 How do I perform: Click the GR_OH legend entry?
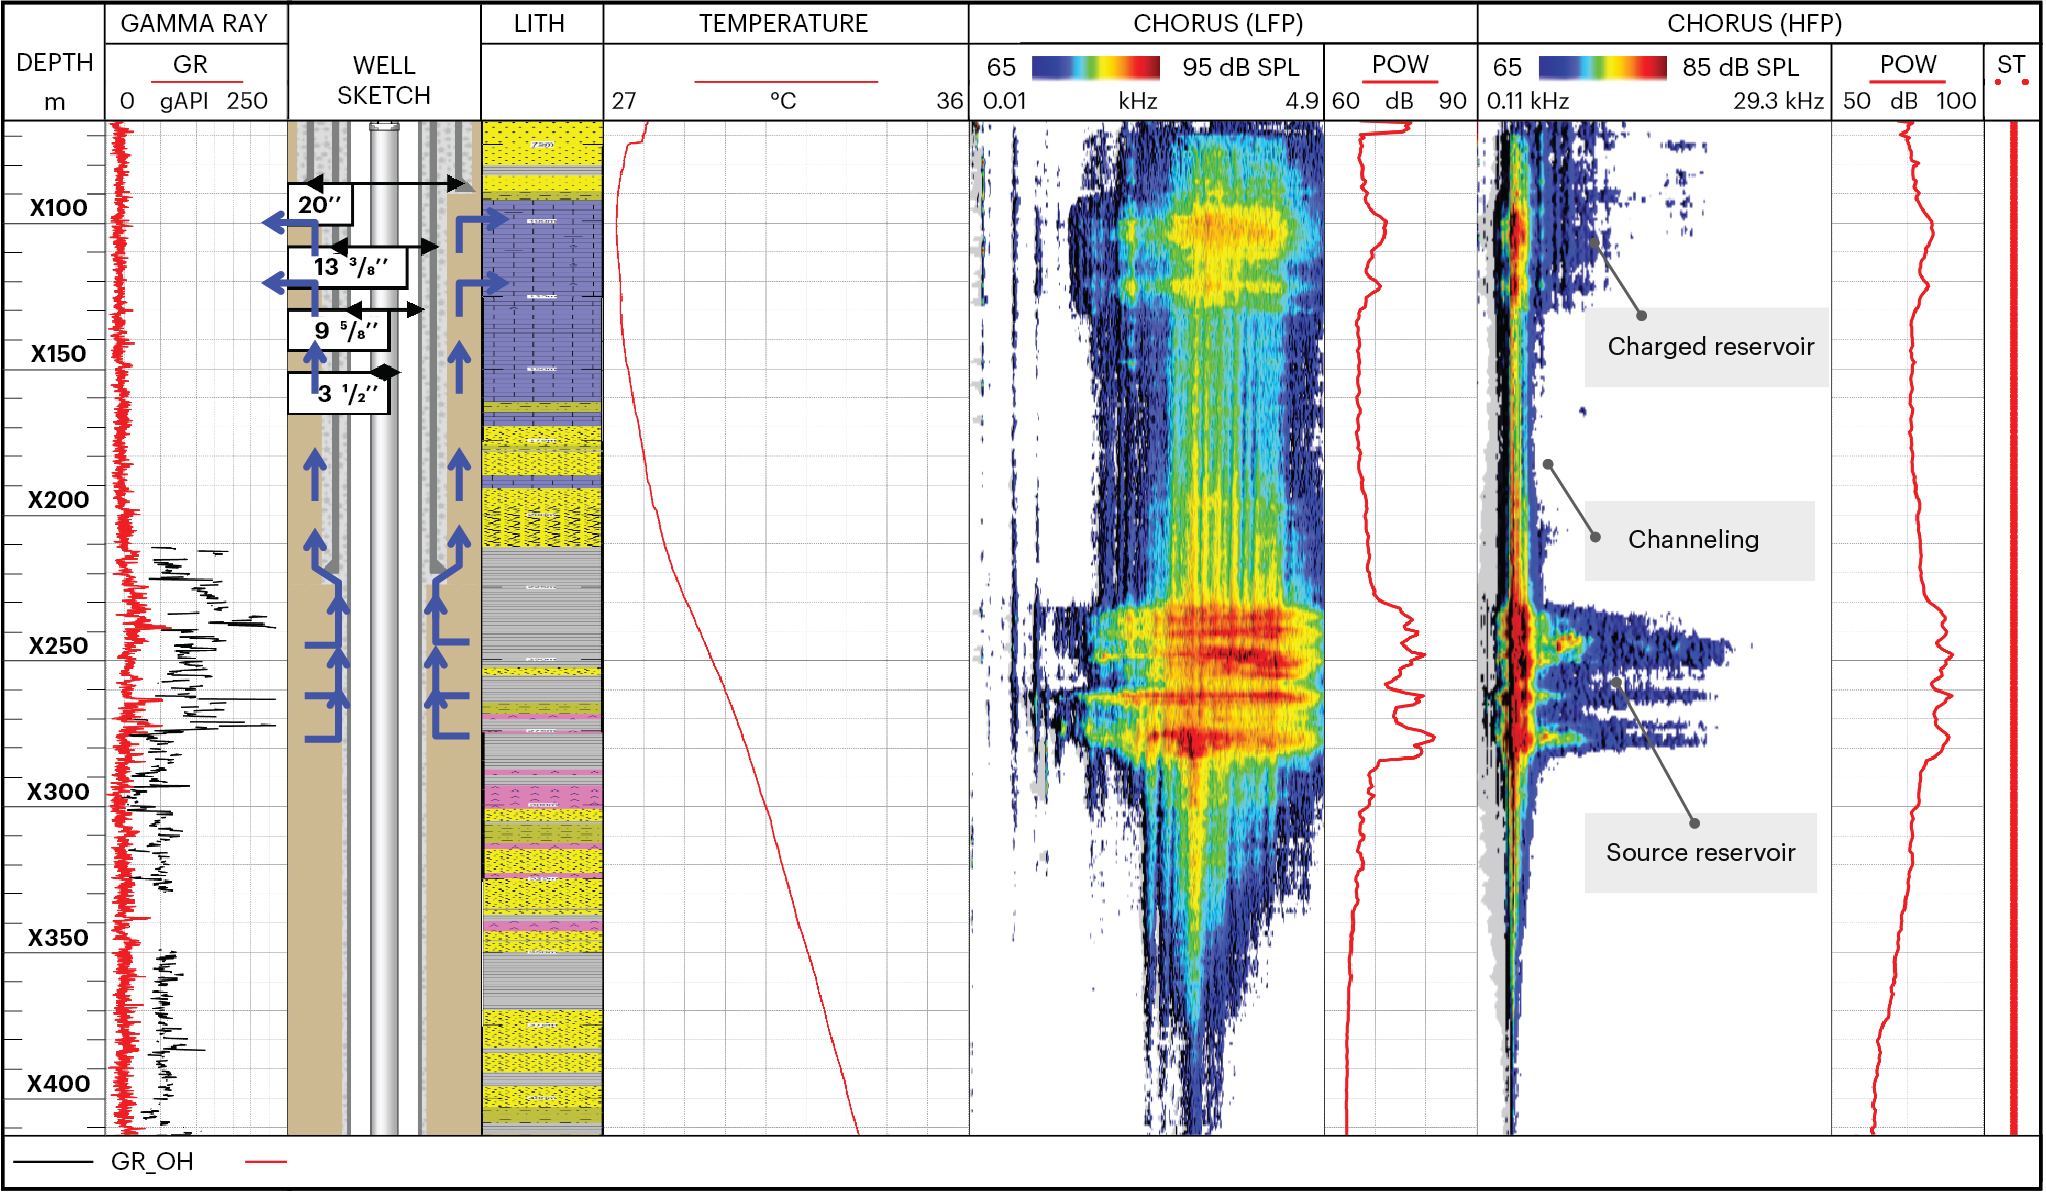(x=152, y=1162)
